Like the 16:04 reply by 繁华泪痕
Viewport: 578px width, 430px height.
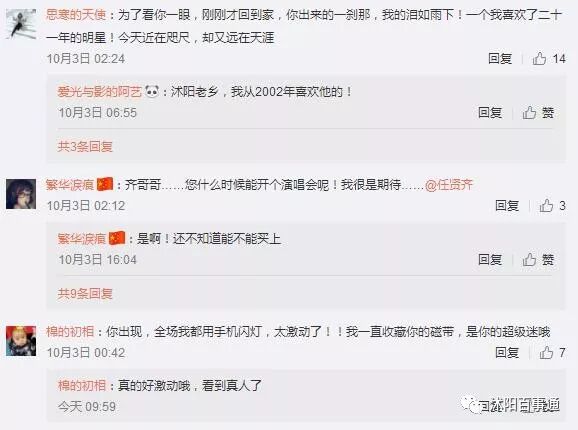(538, 260)
